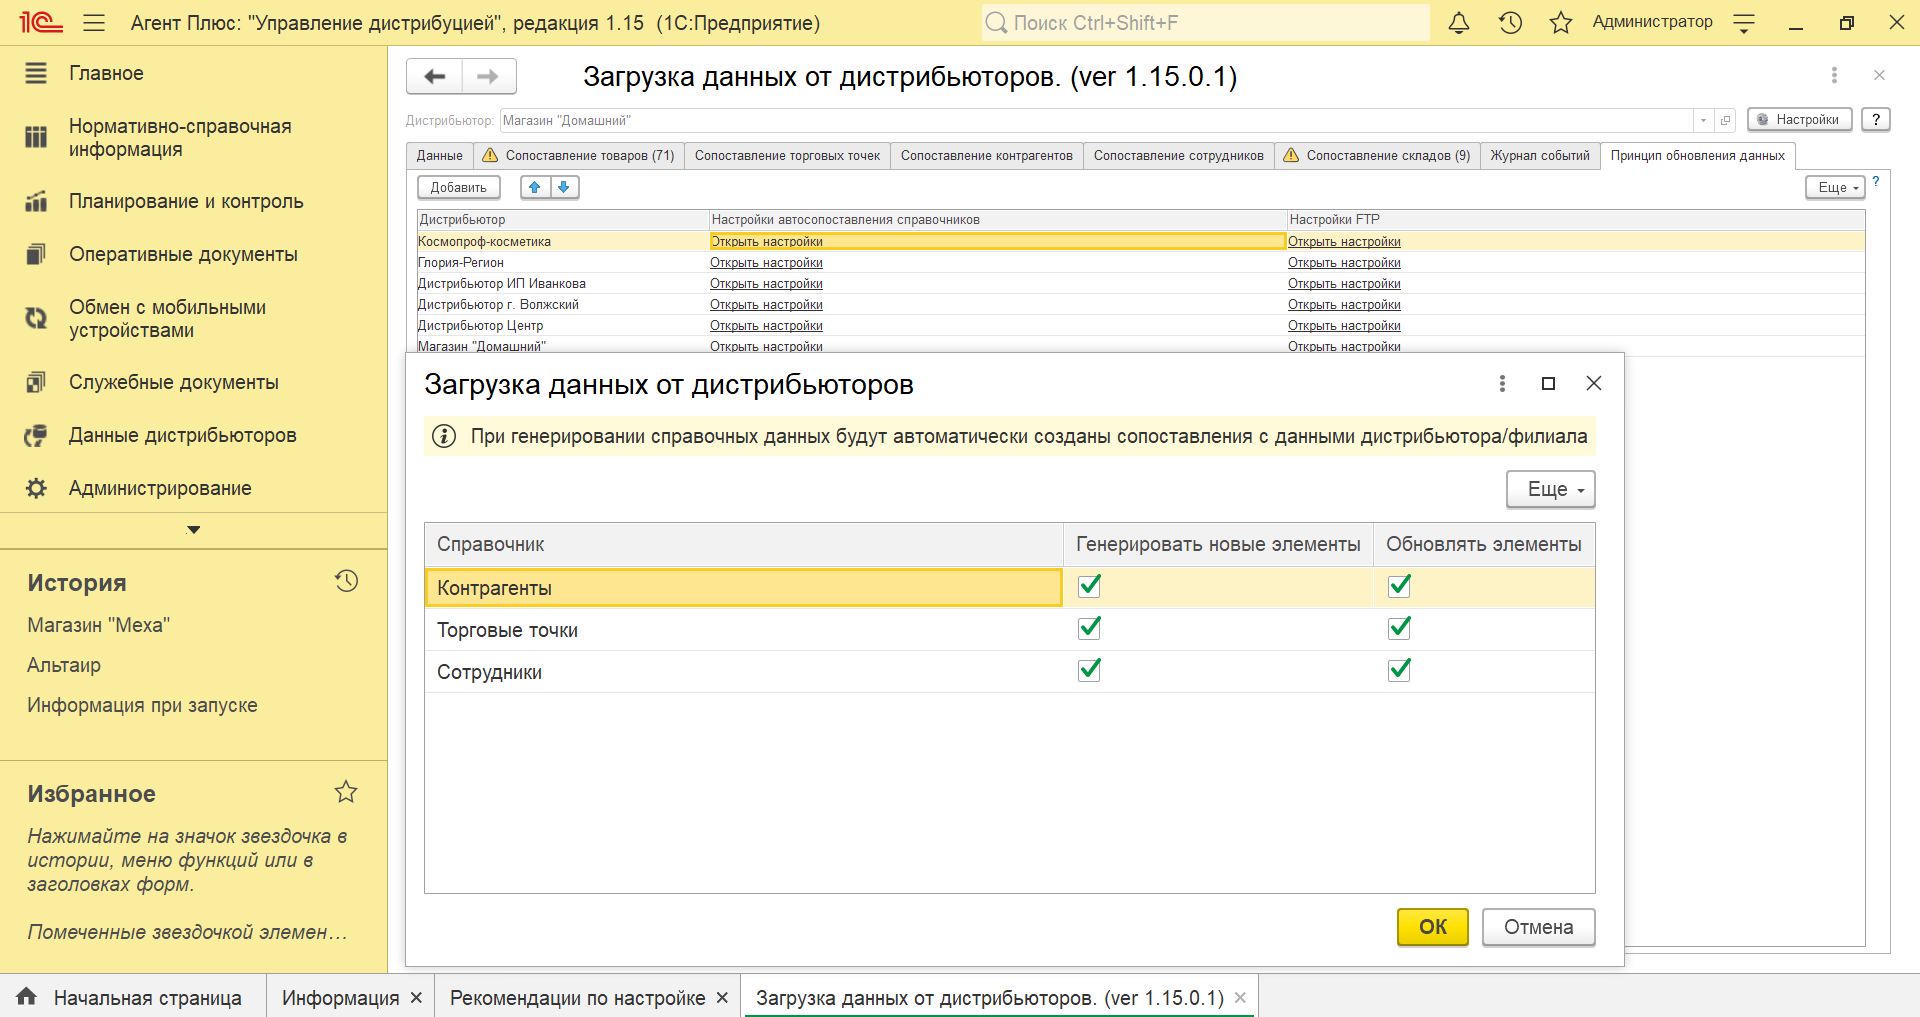Select Торговые точки row in dialog
The image size is (1920, 1017).
[1009, 630]
